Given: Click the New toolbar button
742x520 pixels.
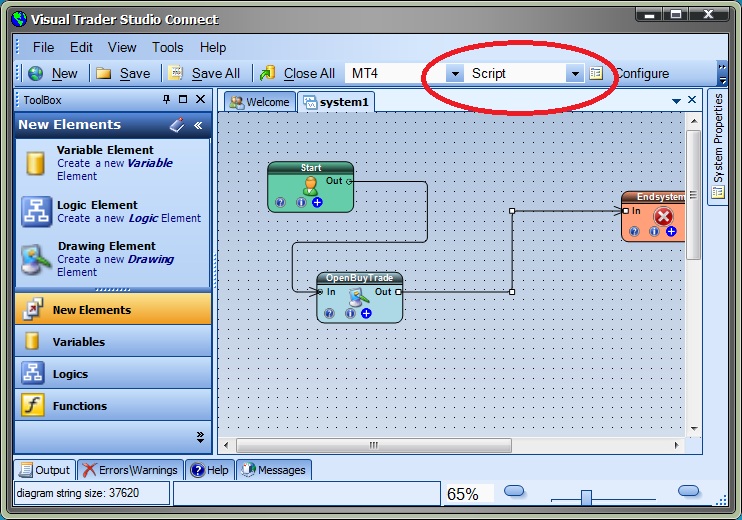Looking at the screenshot, I should click(x=53, y=73).
